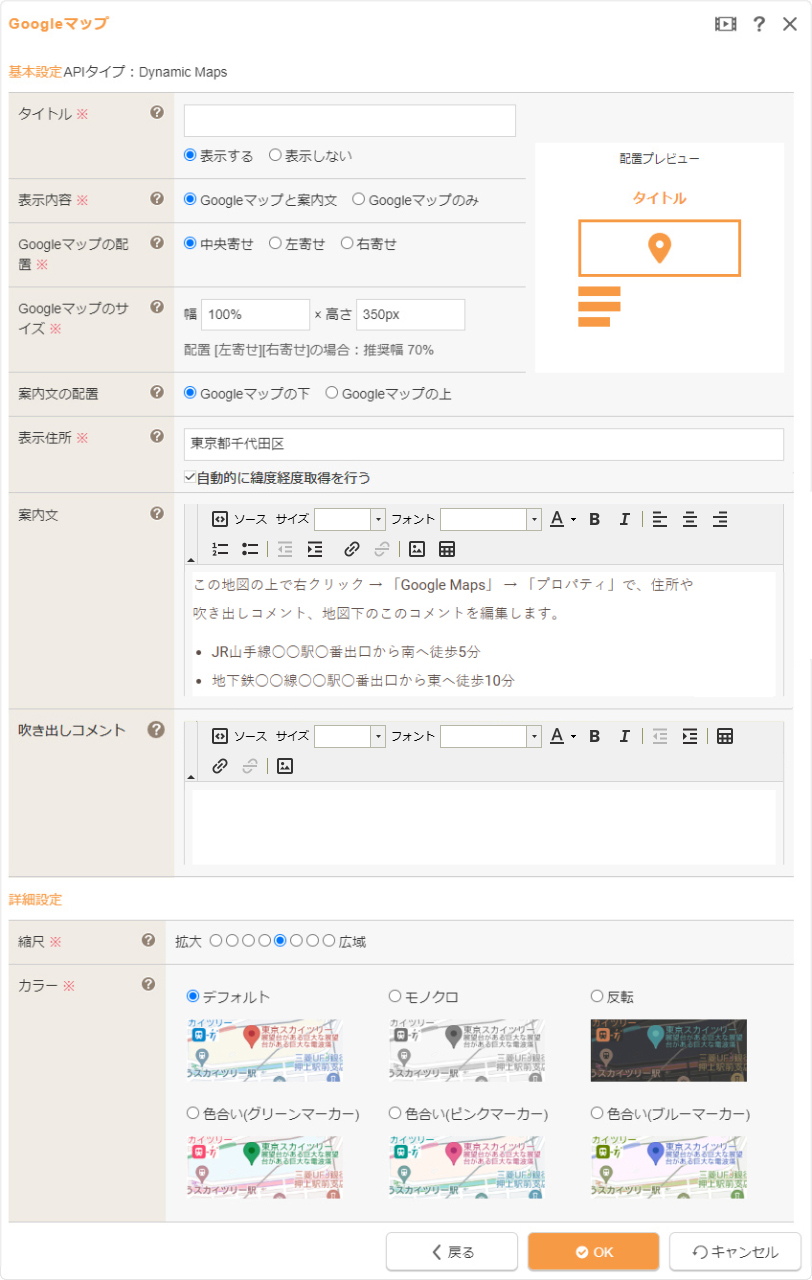The image size is (812, 1280).
Task: Select モノクロ map color
Action: [x=395, y=997]
